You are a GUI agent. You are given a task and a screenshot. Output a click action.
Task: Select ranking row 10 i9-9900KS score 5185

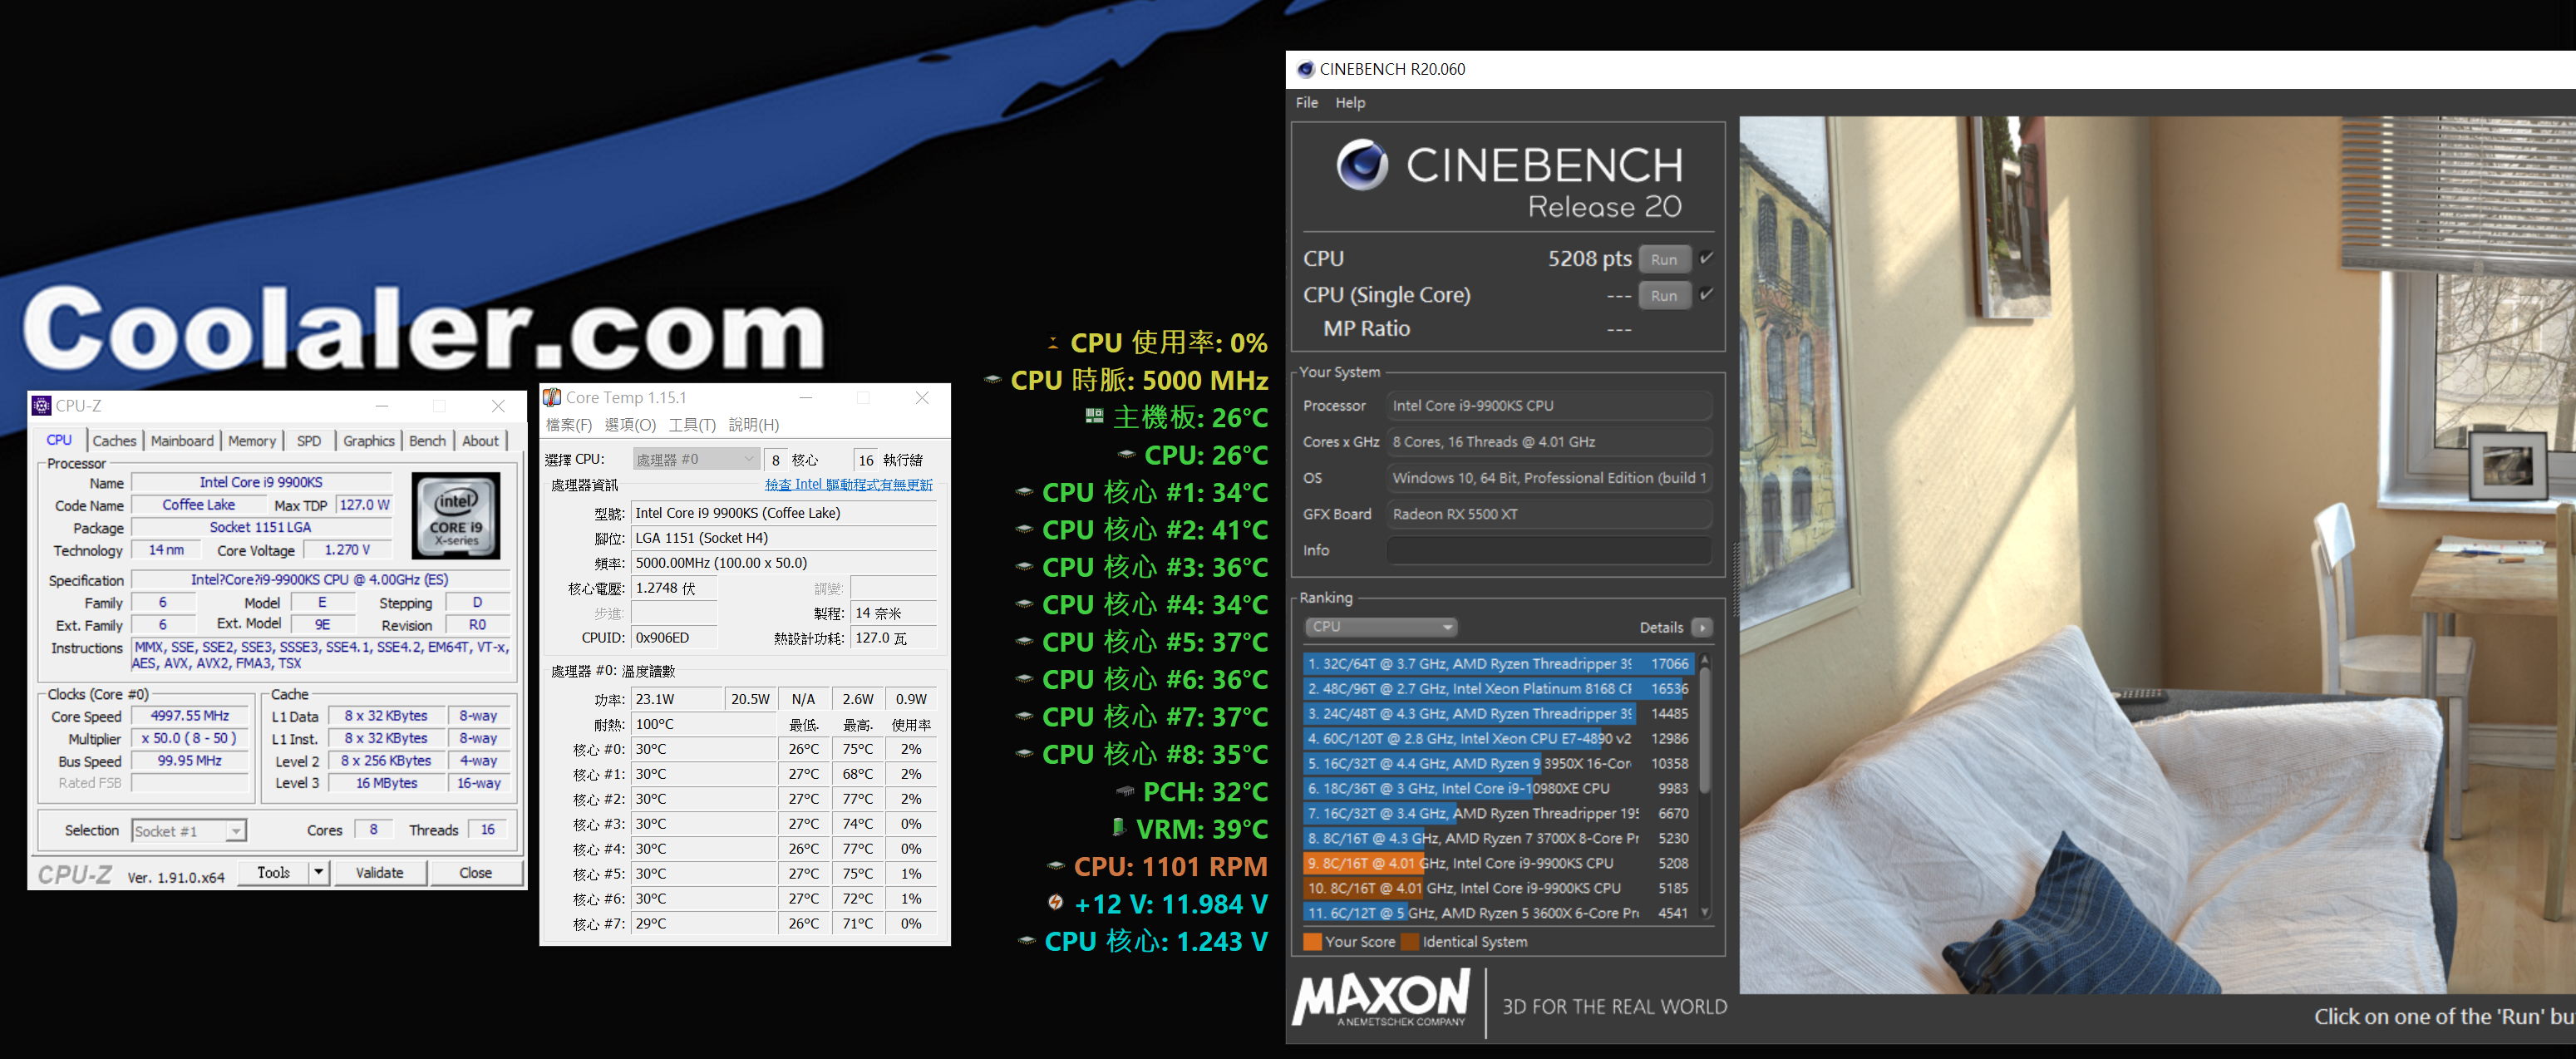click(x=1497, y=888)
